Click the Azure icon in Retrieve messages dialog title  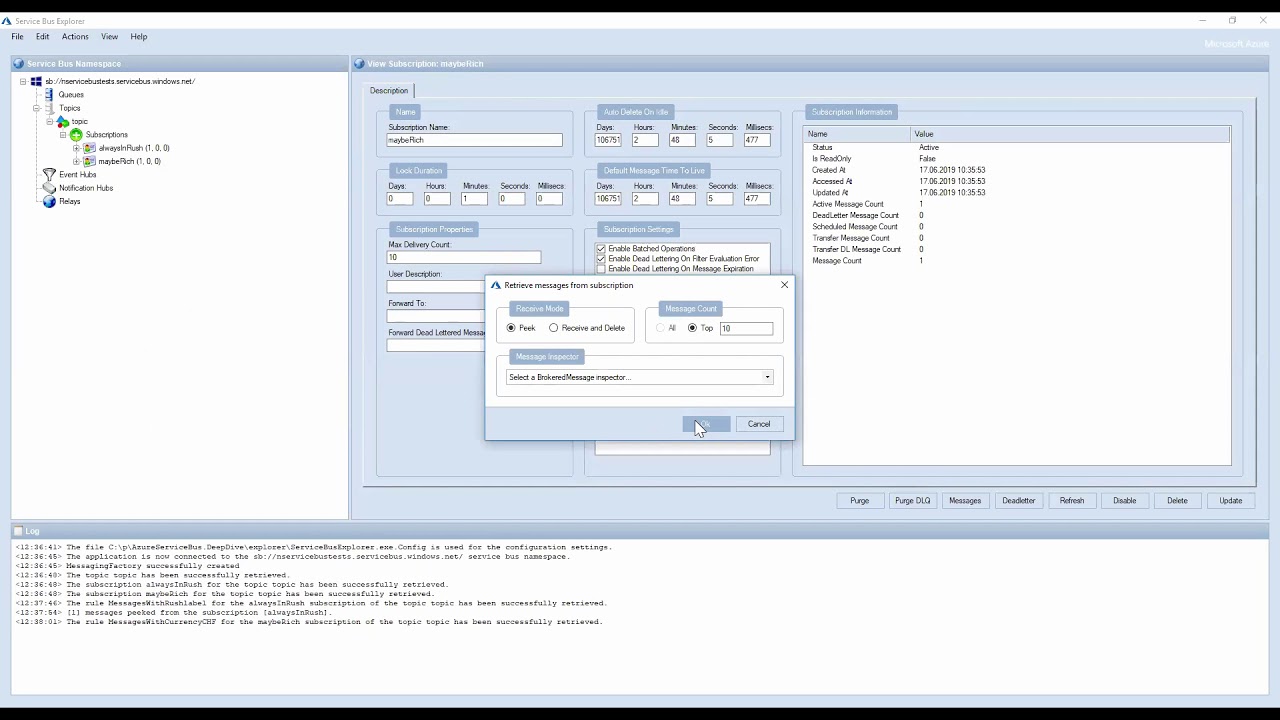point(496,285)
